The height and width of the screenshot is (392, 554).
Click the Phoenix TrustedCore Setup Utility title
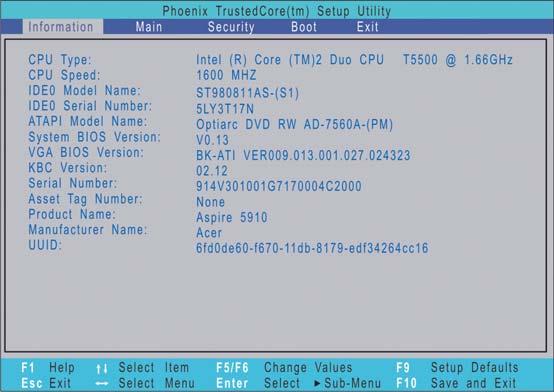click(277, 11)
